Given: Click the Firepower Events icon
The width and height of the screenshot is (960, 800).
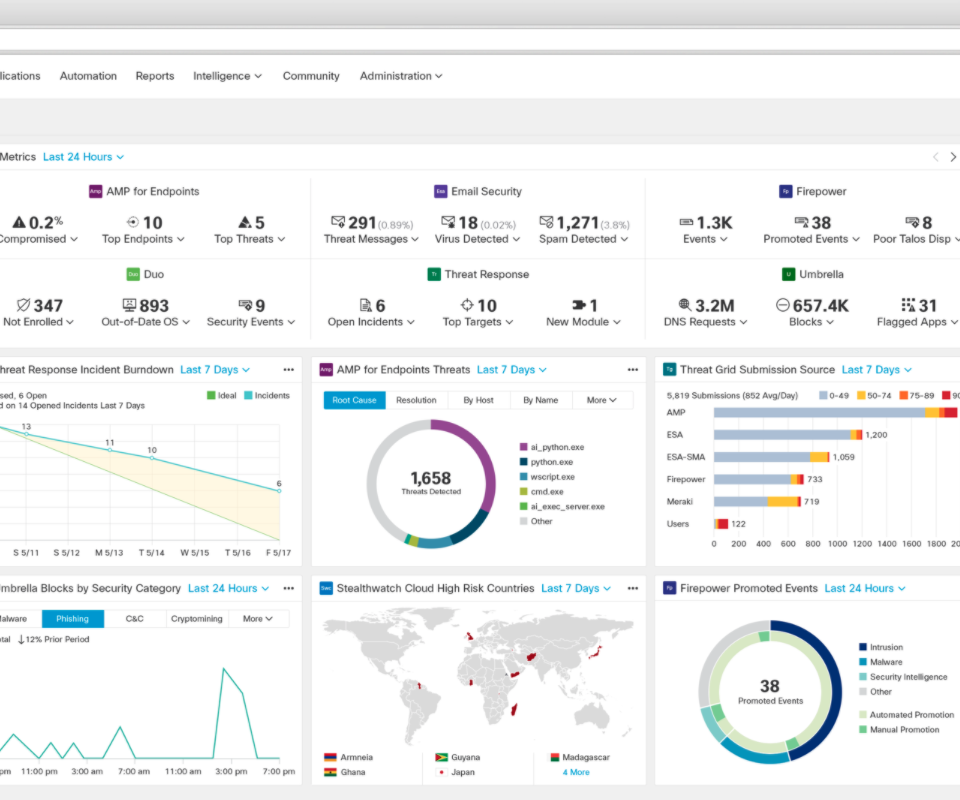Looking at the screenshot, I should [x=686, y=222].
